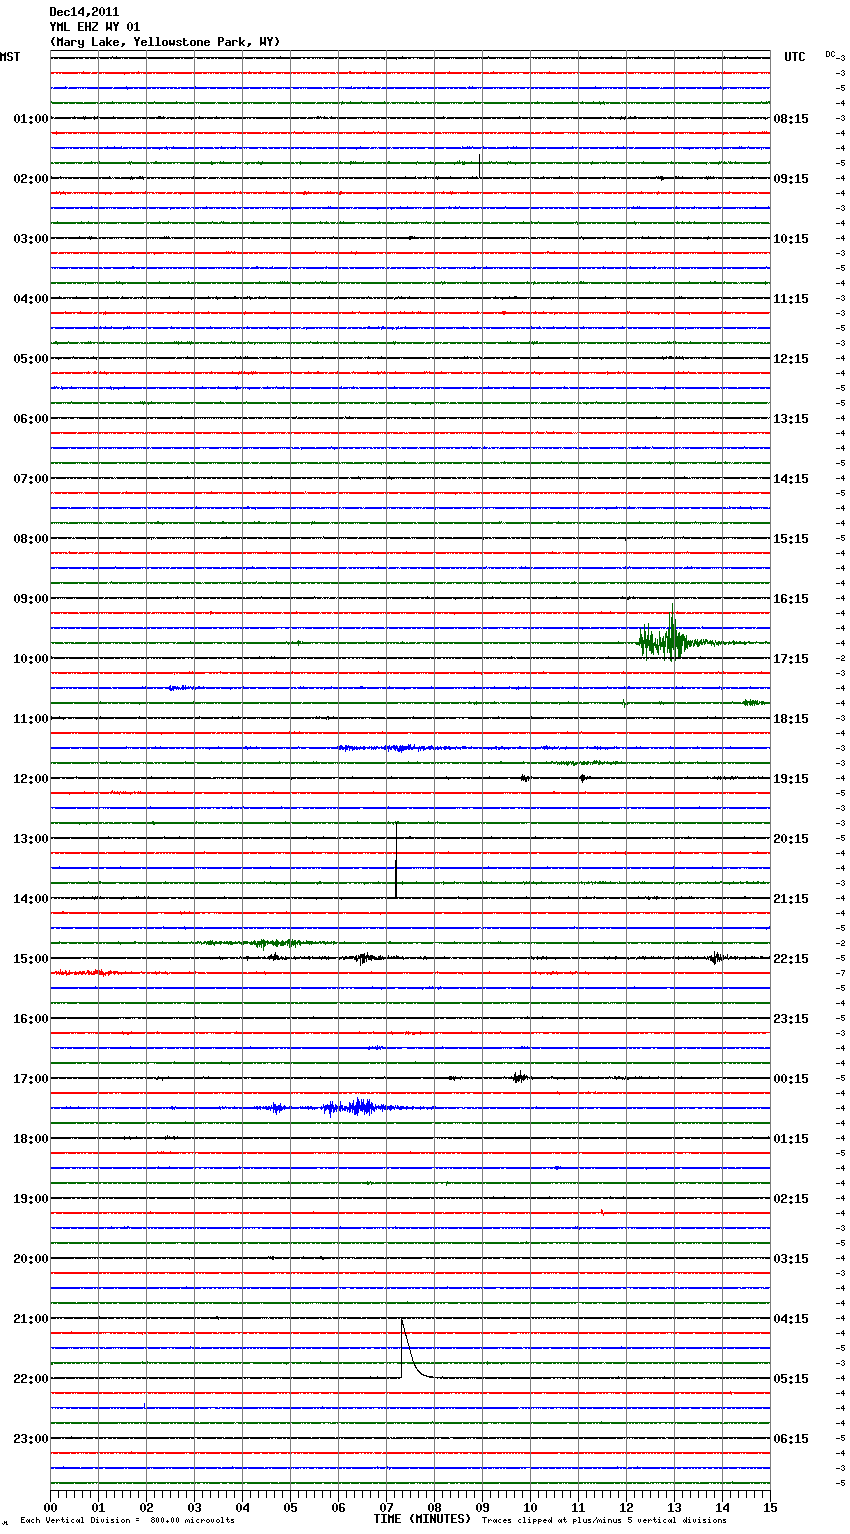This screenshot has width=850, height=1534.
Task: Select the 15:00 MST time label
Action: tap(31, 959)
